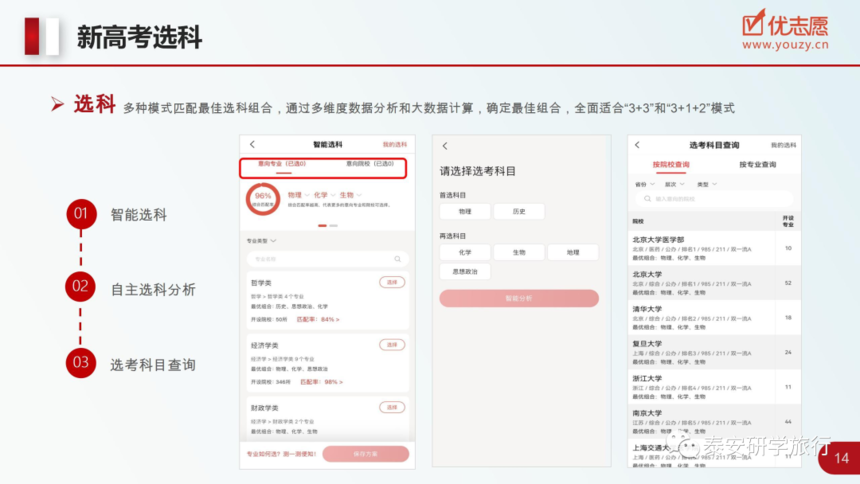
Task: Expand the 物理 subject dropdown
Action: click(x=299, y=195)
